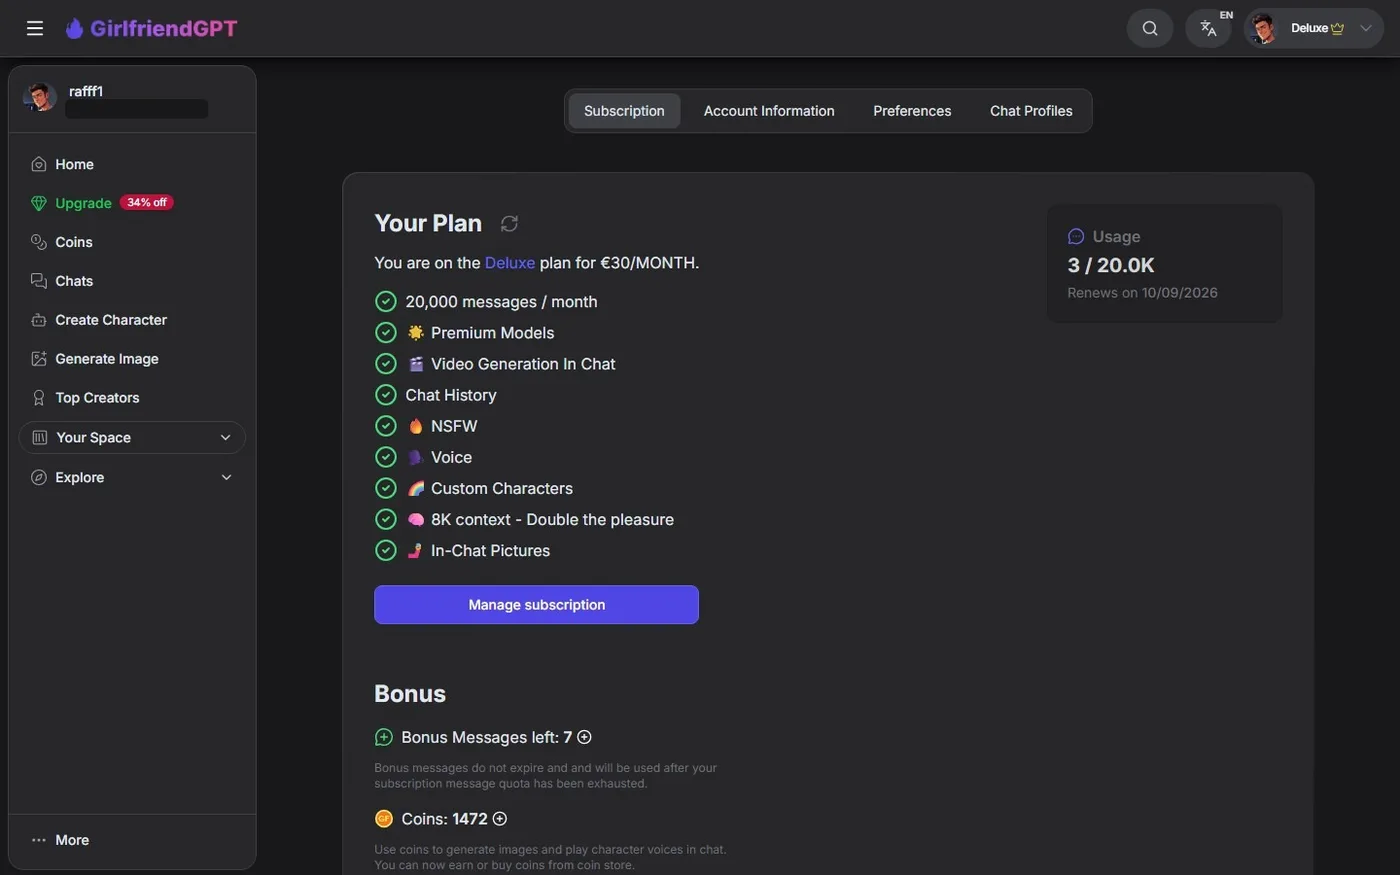Click the 3 / 20.0K usage value
Viewport: 1400px width, 875px height.
(1111, 265)
